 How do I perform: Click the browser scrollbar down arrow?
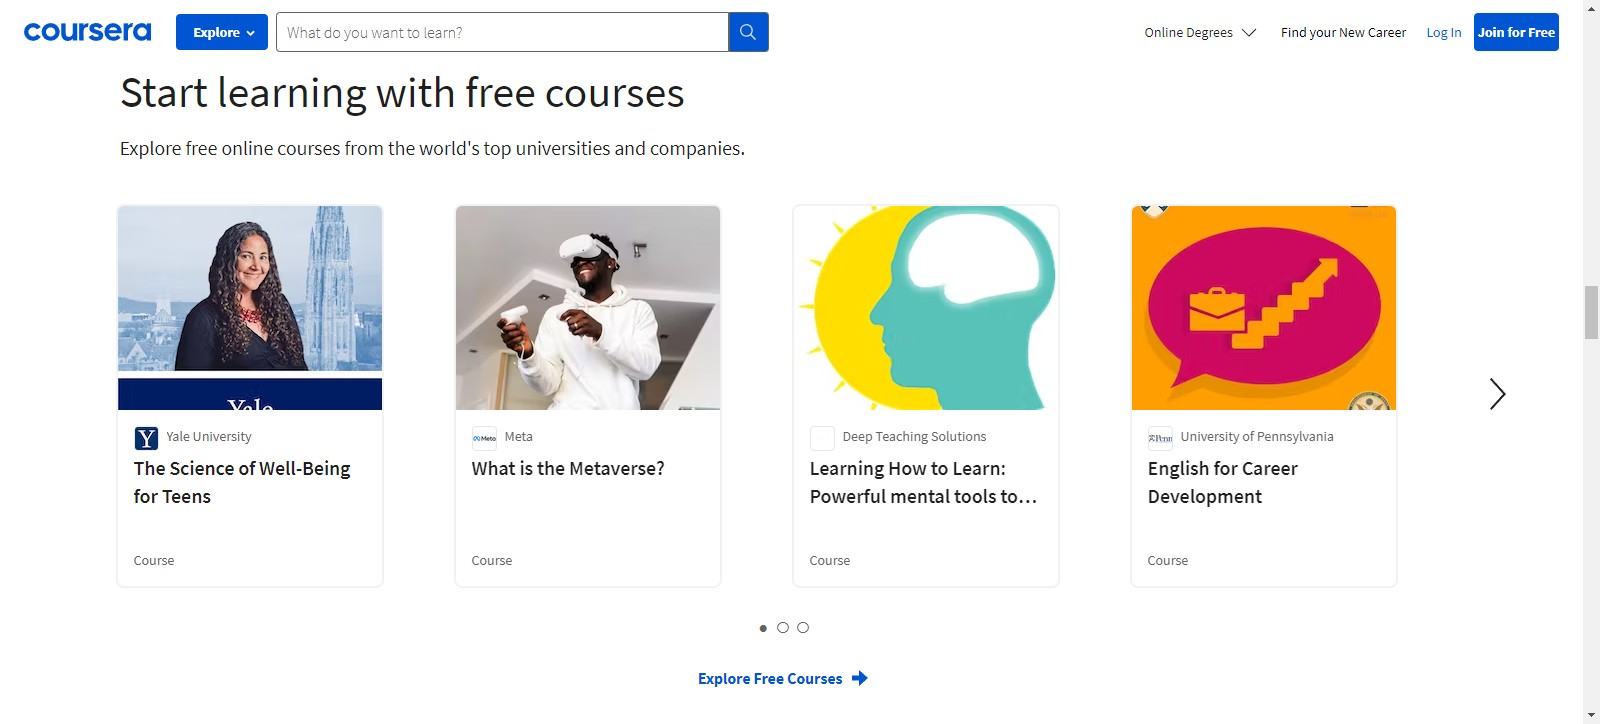[x=1591, y=715]
